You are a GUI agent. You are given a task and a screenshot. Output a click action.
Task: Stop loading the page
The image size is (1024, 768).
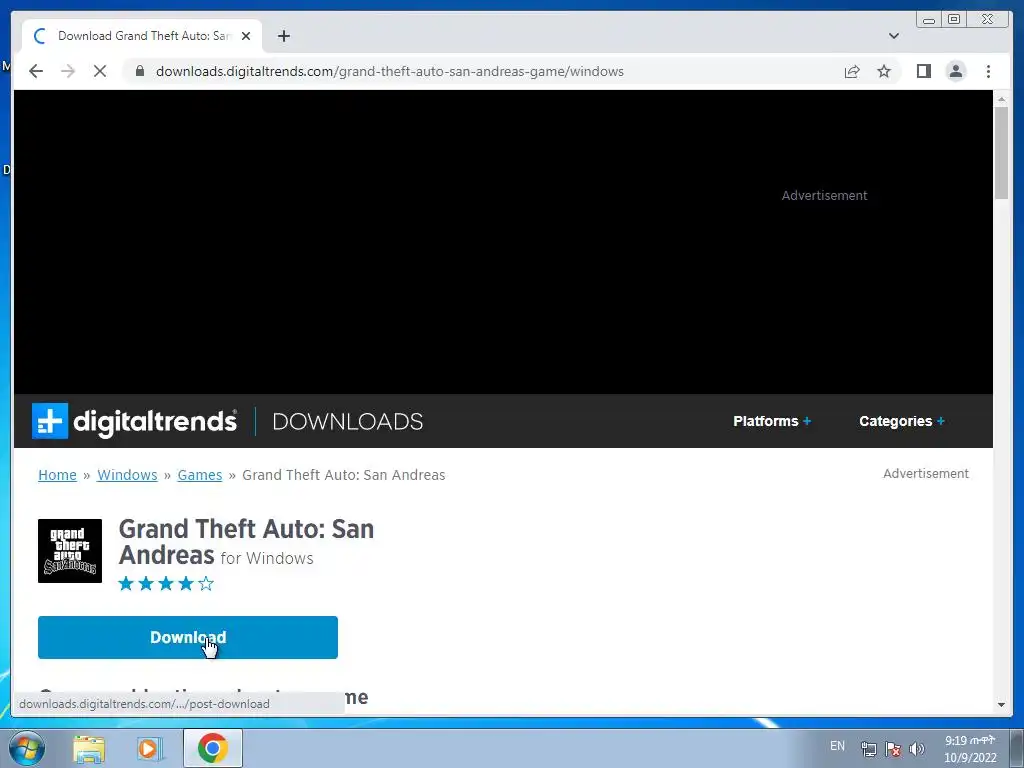point(100,71)
